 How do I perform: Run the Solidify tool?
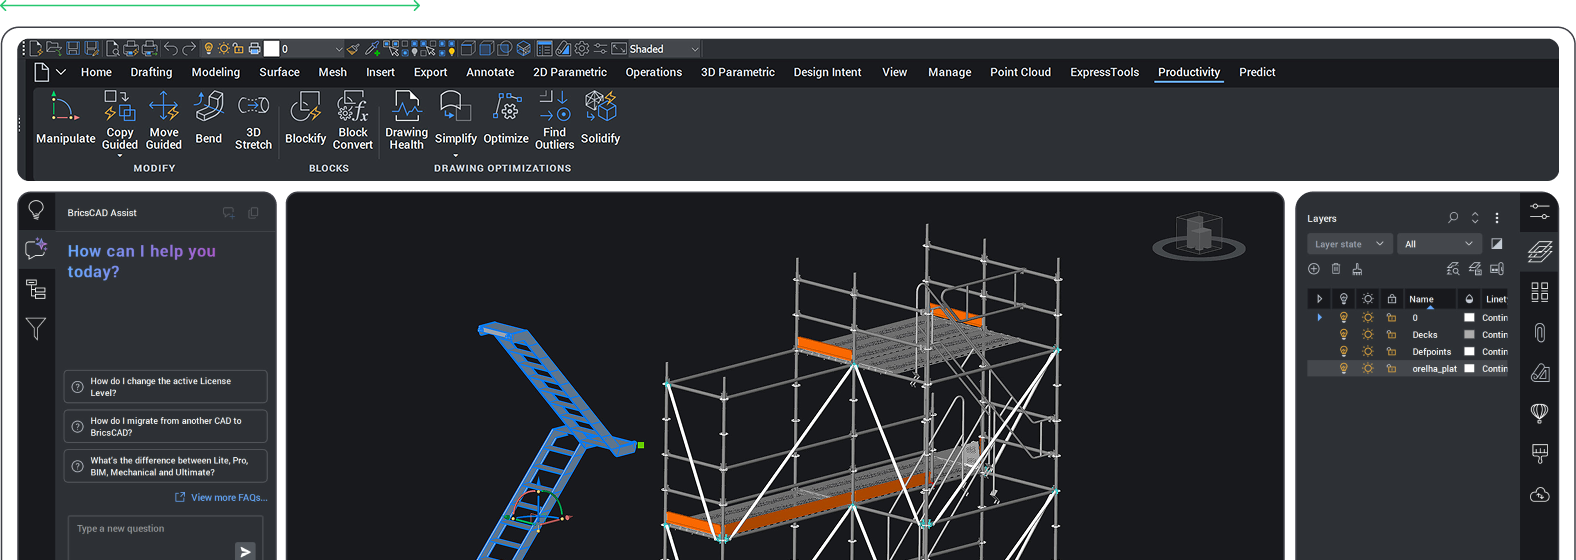(600, 120)
